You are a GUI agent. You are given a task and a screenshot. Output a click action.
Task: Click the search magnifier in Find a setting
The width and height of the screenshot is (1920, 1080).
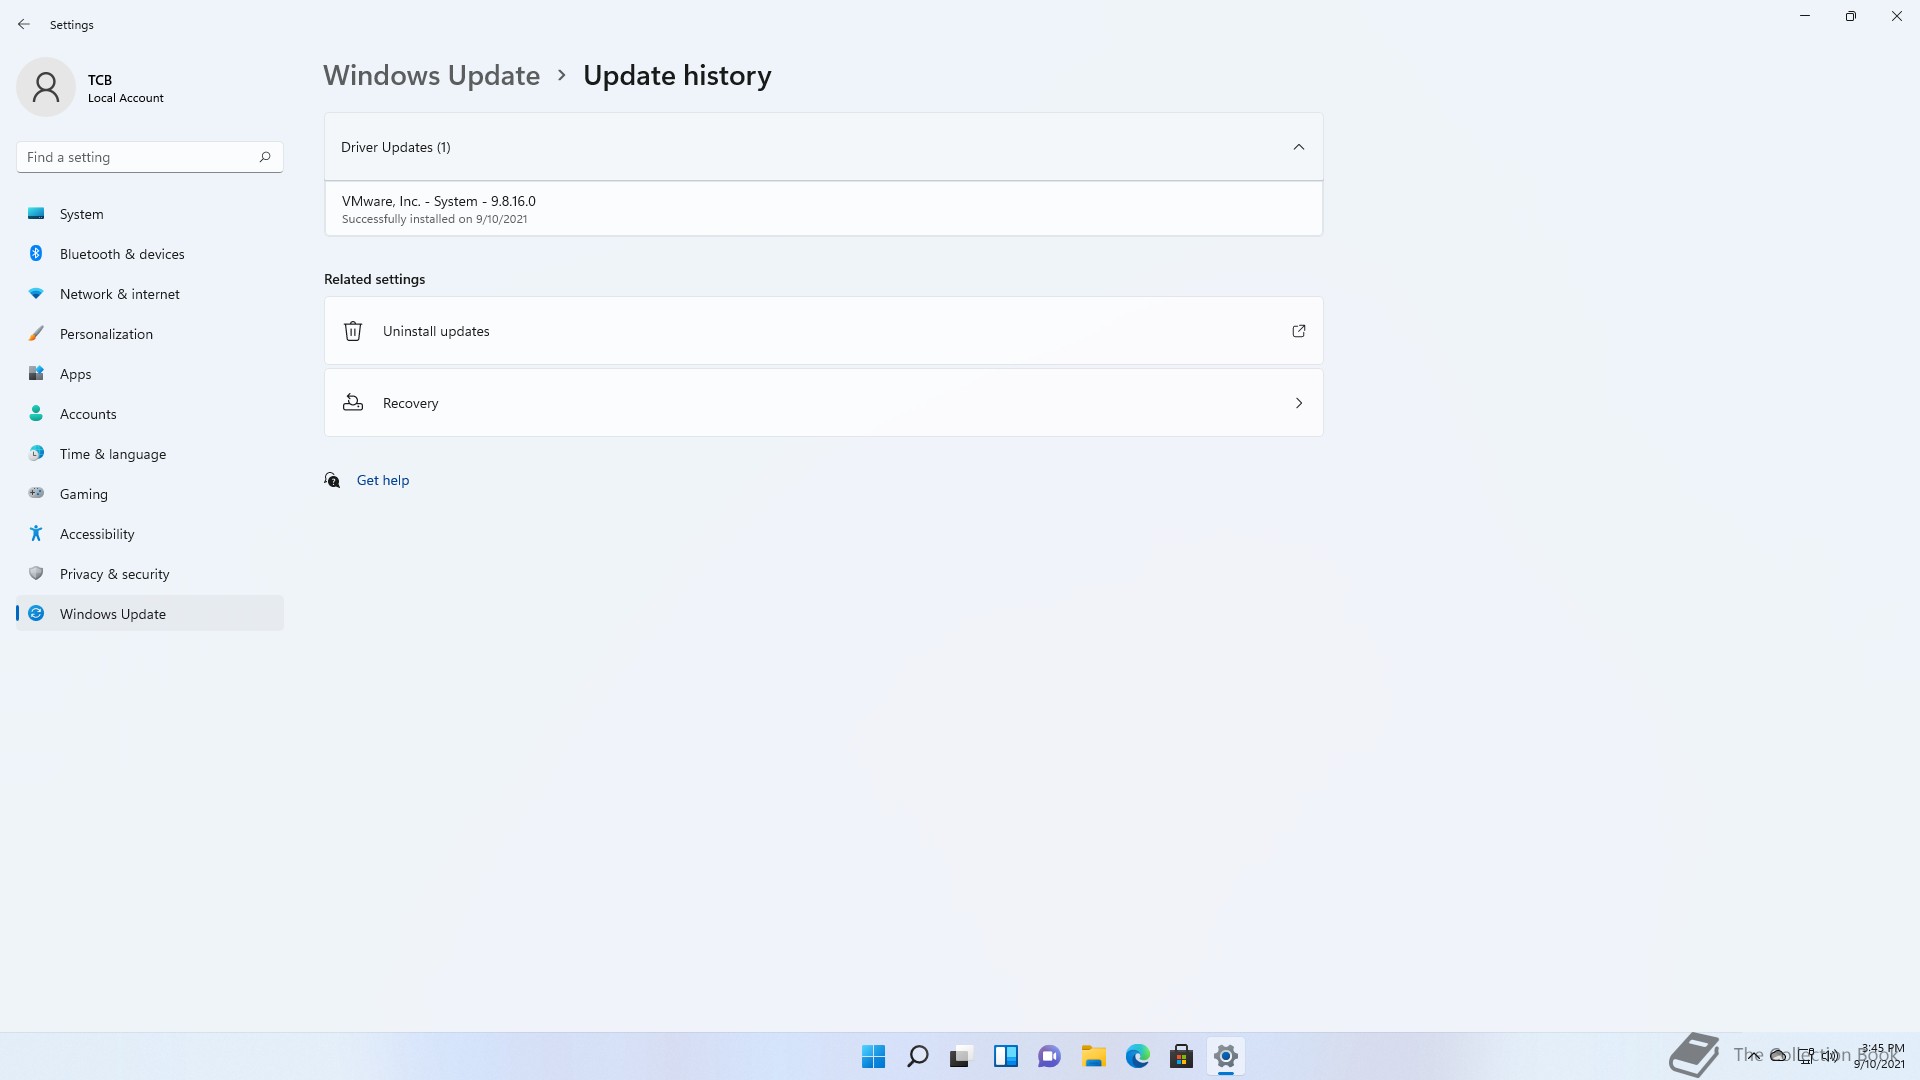click(x=265, y=157)
